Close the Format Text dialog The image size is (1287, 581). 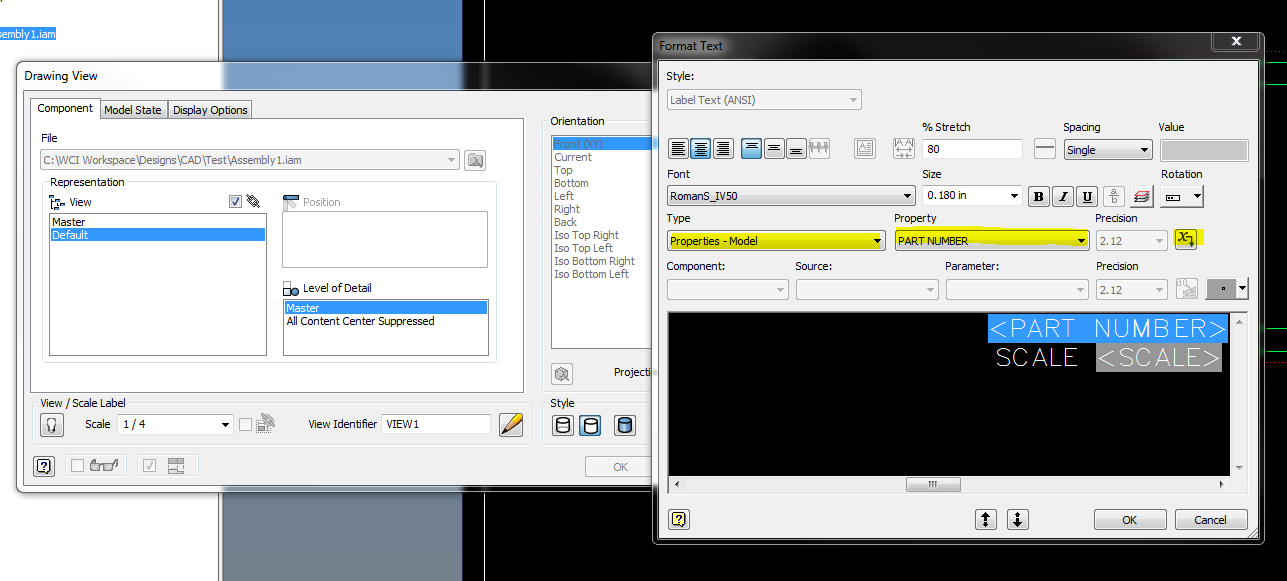pos(1236,42)
